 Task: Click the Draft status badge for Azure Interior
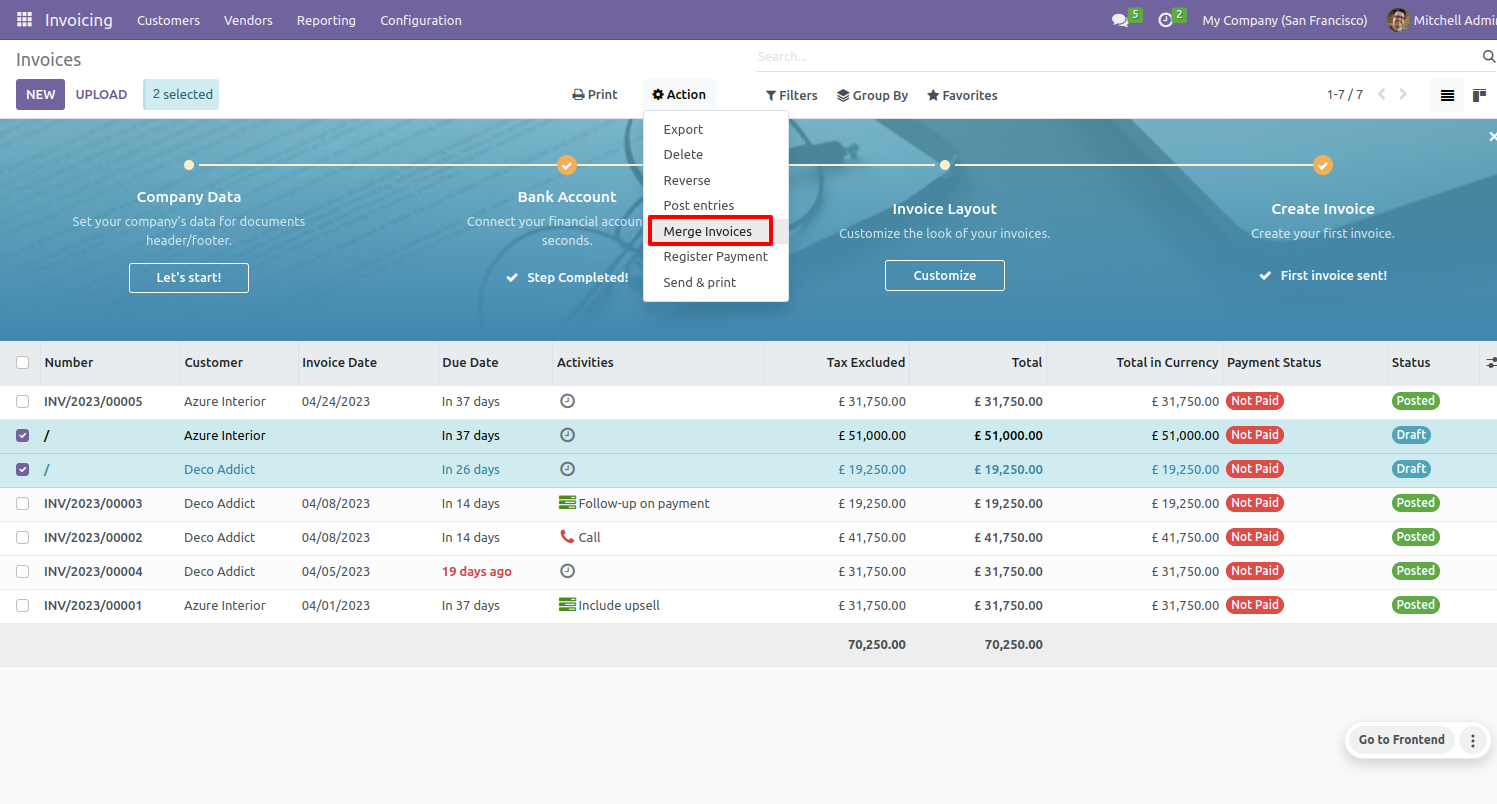(1411, 435)
